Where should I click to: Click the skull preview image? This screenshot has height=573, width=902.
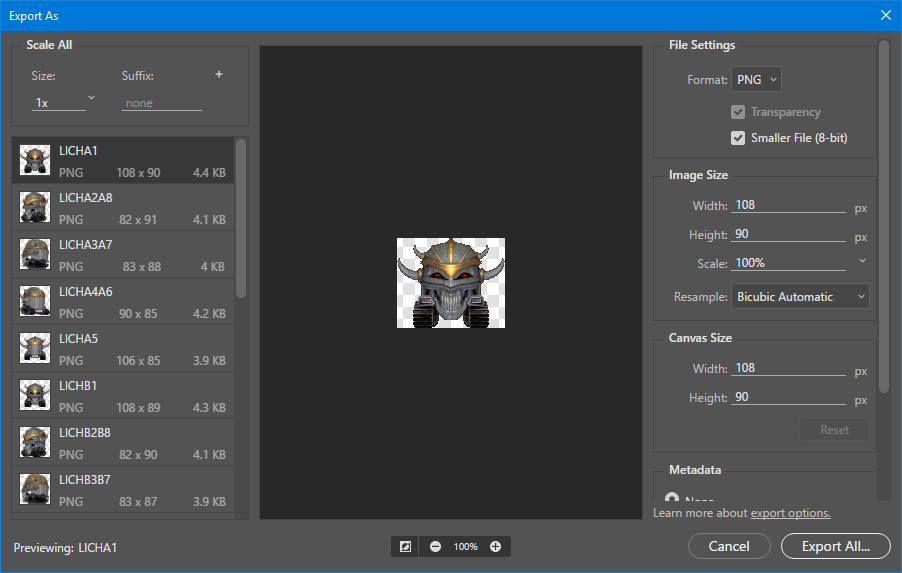(451, 283)
